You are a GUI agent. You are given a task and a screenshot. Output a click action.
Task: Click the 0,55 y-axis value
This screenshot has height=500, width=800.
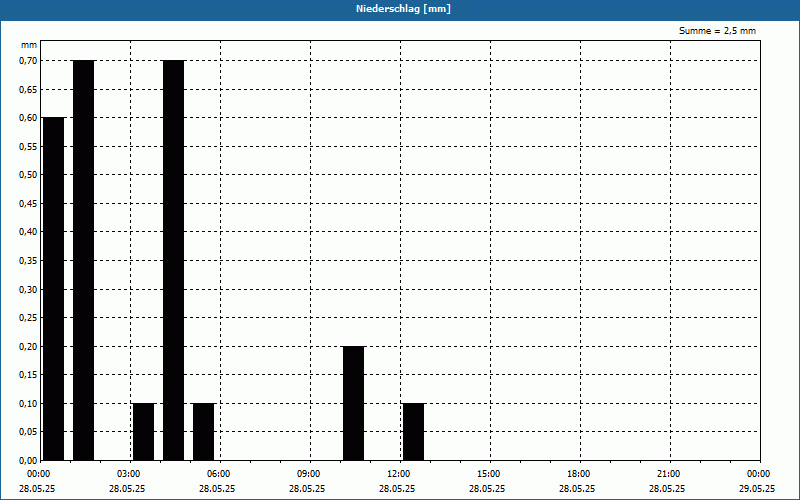[28, 146]
